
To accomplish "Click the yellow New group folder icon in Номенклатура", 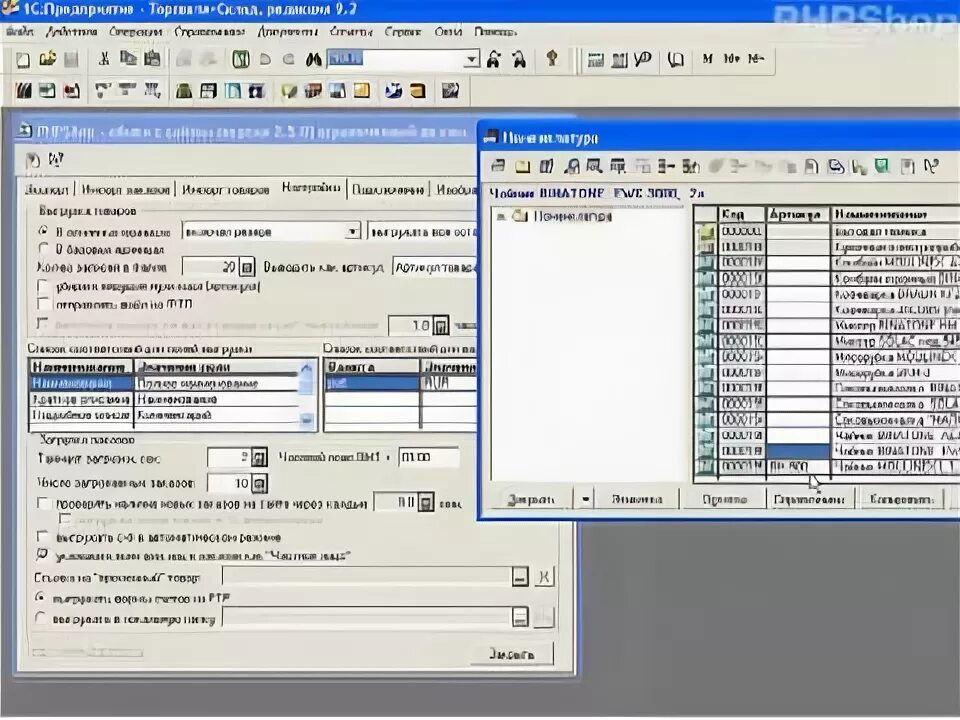I will tap(522, 166).
